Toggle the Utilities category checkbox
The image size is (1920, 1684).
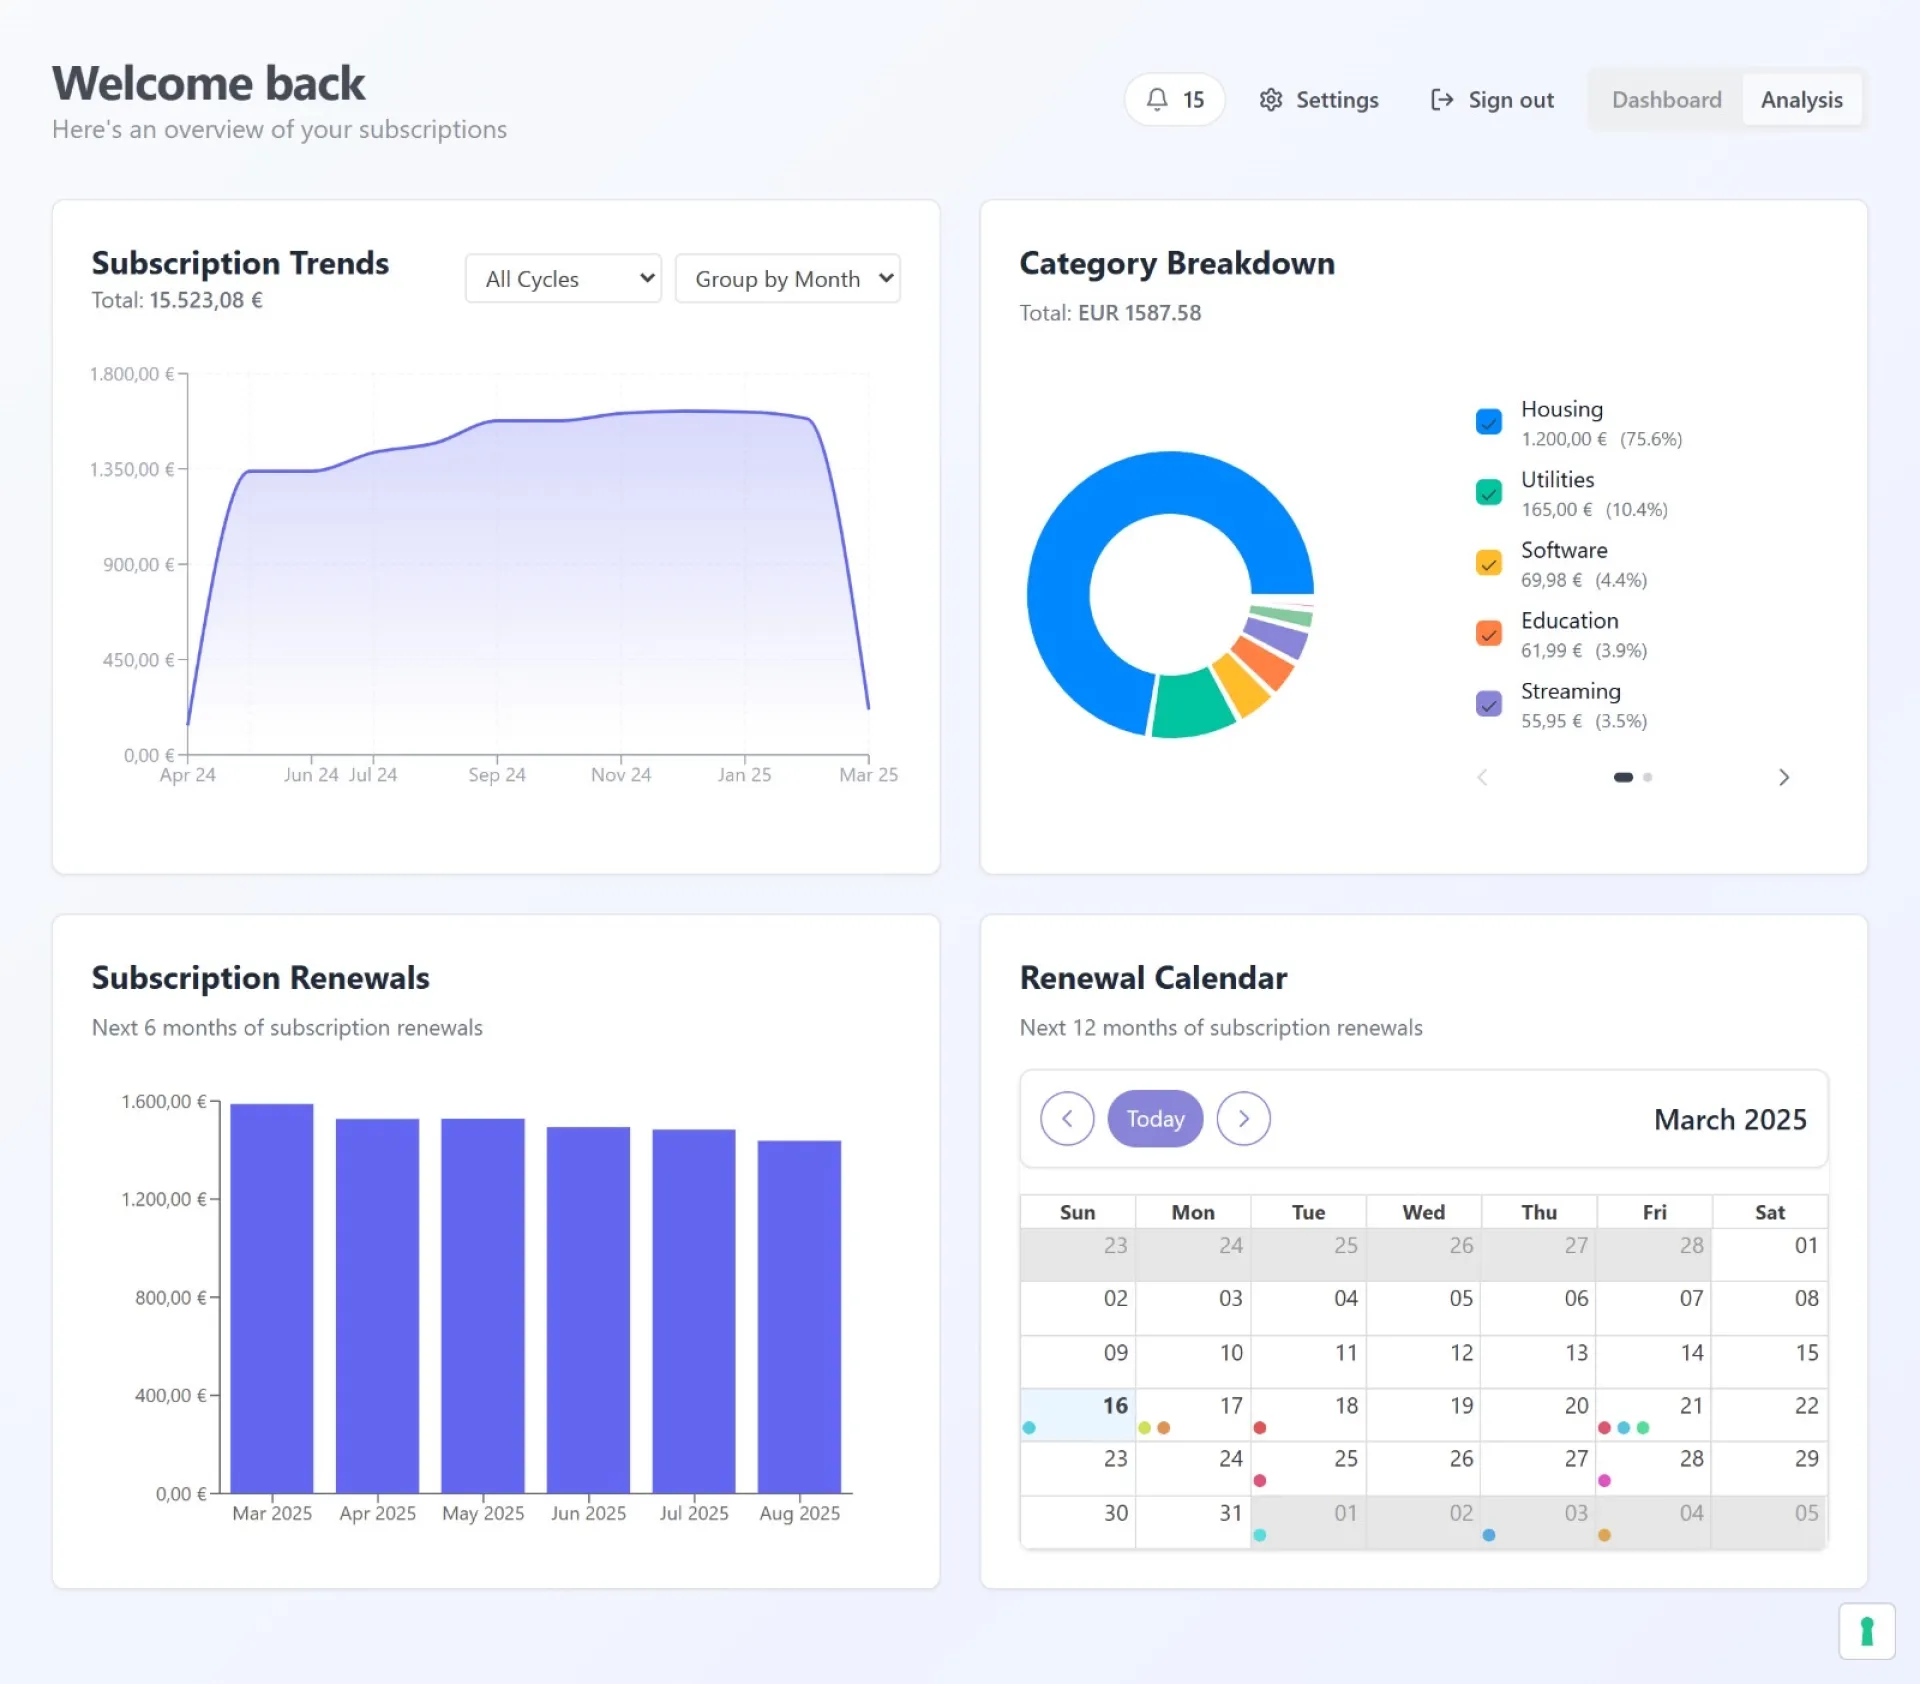(x=1488, y=493)
